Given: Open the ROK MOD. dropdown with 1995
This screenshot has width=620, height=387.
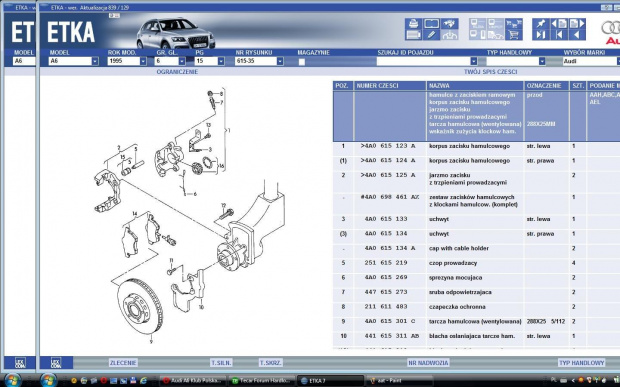Looking at the screenshot, I should click(143, 61).
